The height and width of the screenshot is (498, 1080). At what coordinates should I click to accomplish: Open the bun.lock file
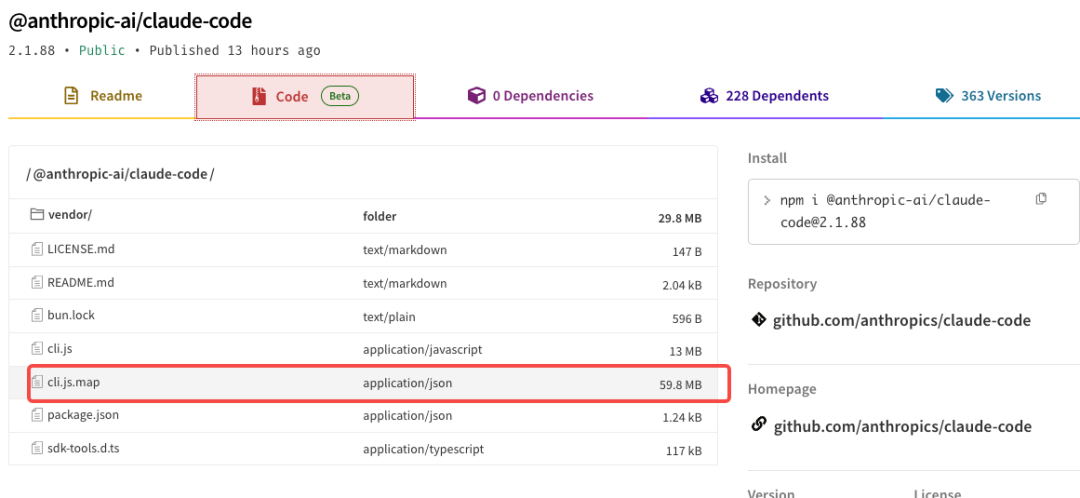click(x=71, y=315)
